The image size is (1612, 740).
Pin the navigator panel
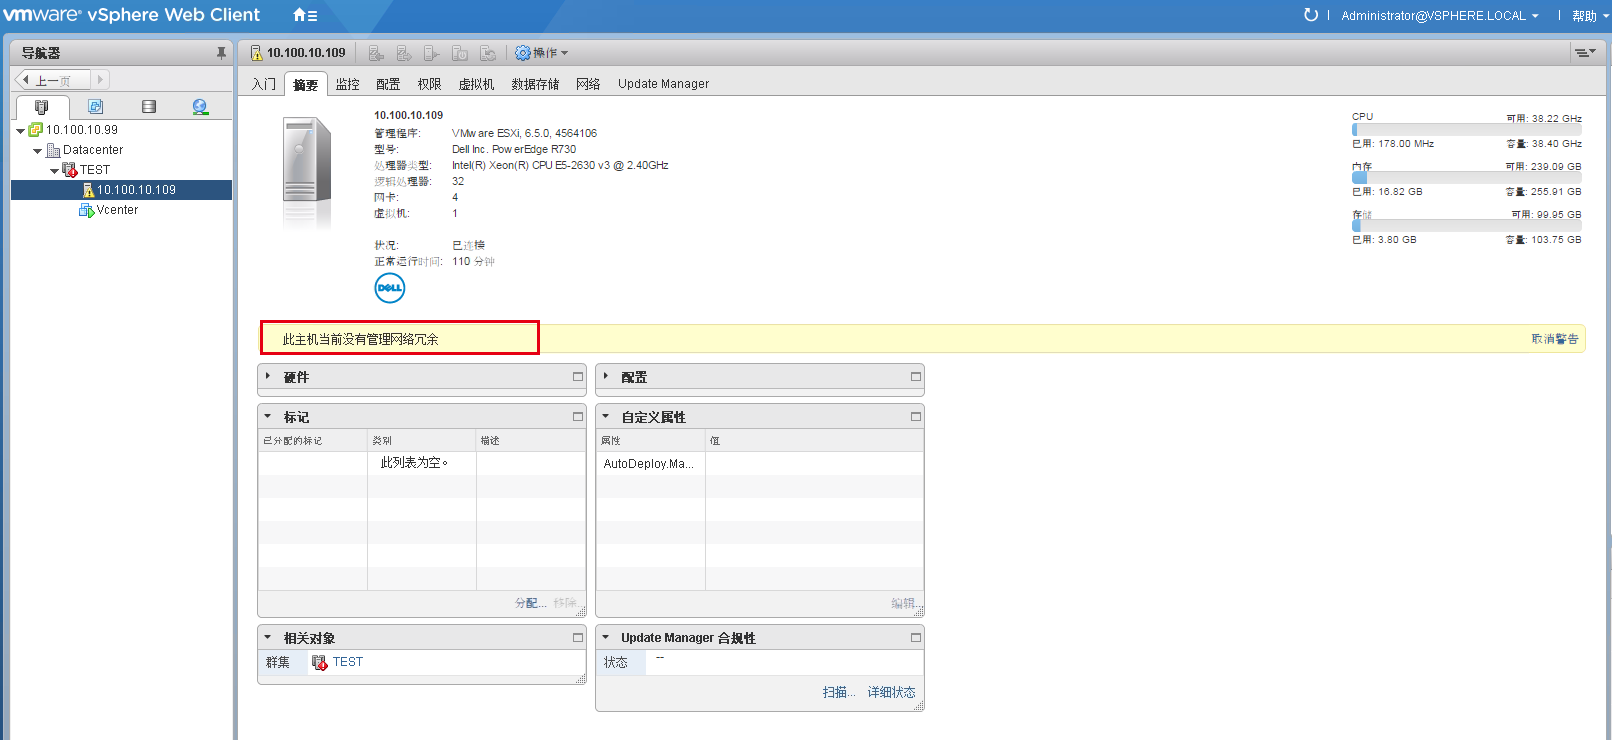point(221,53)
